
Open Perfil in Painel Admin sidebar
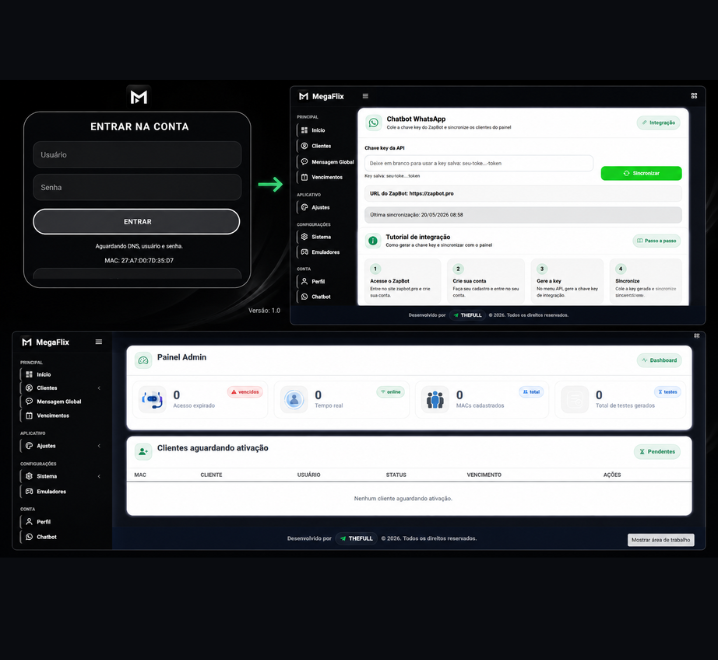coord(38,521)
